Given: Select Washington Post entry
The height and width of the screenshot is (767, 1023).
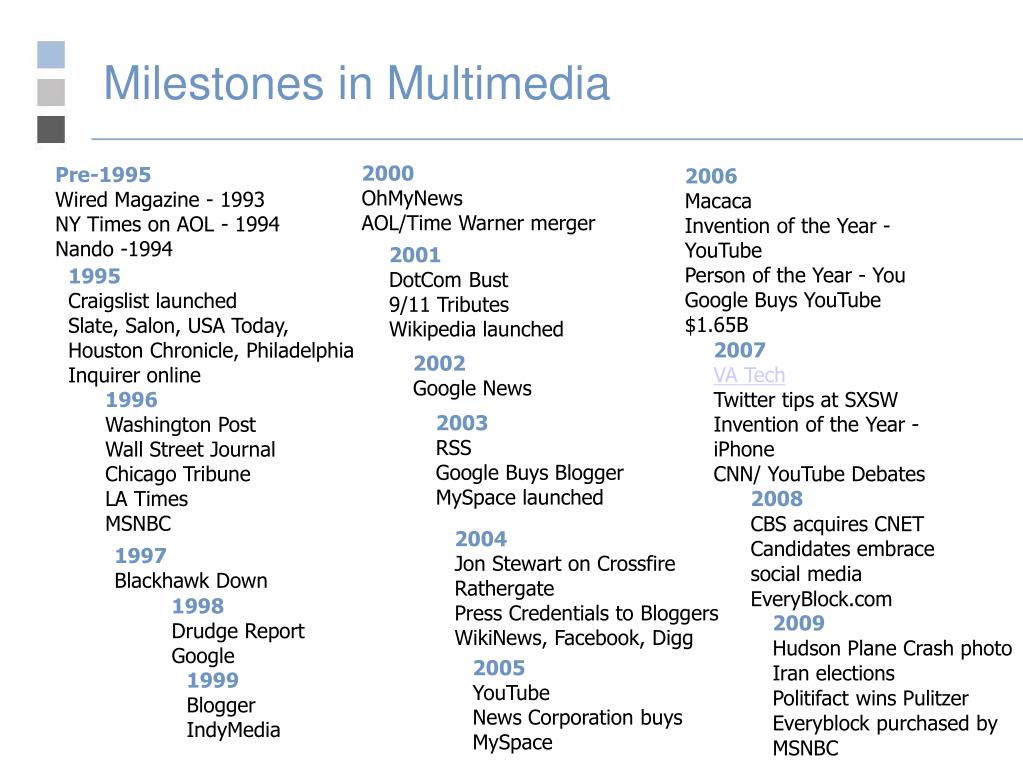Looking at the screenshot, I should click(x=181, y=425).
